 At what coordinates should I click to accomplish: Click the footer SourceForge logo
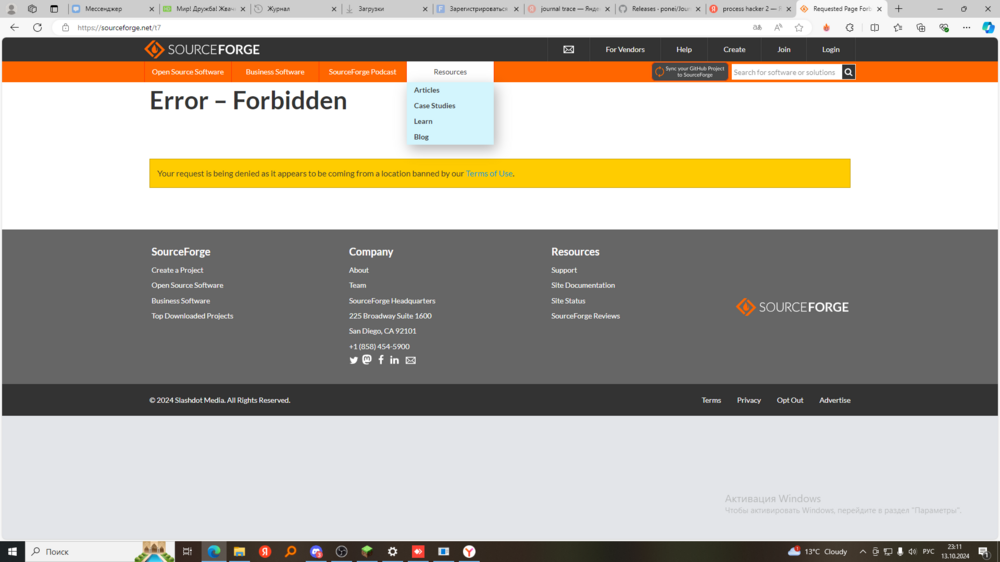pyautogui.click(x=792, y=307)
